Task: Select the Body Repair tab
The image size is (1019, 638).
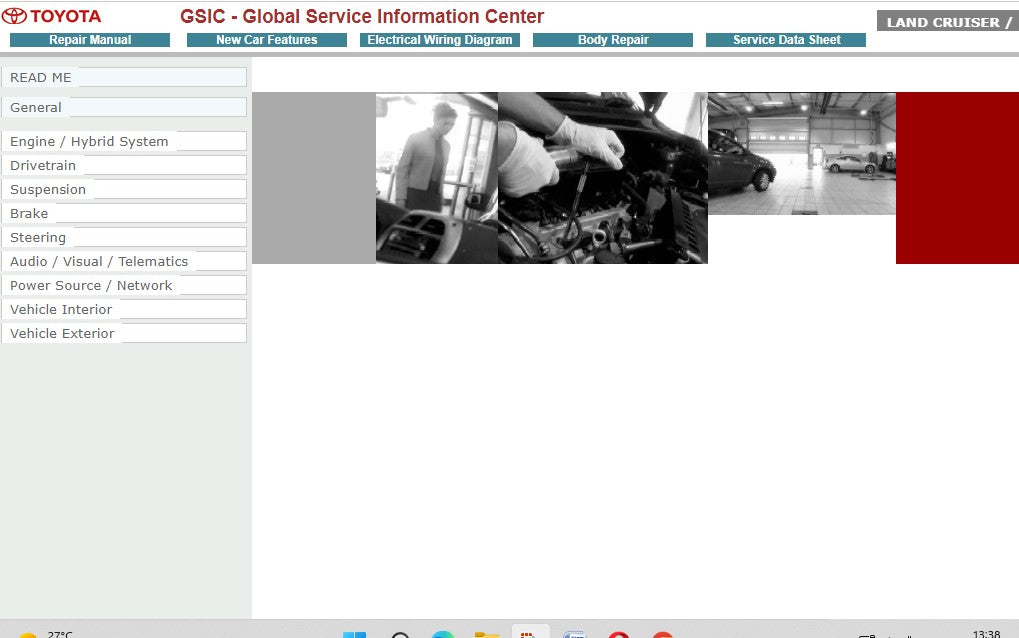Action: click(x=613, y=40)
